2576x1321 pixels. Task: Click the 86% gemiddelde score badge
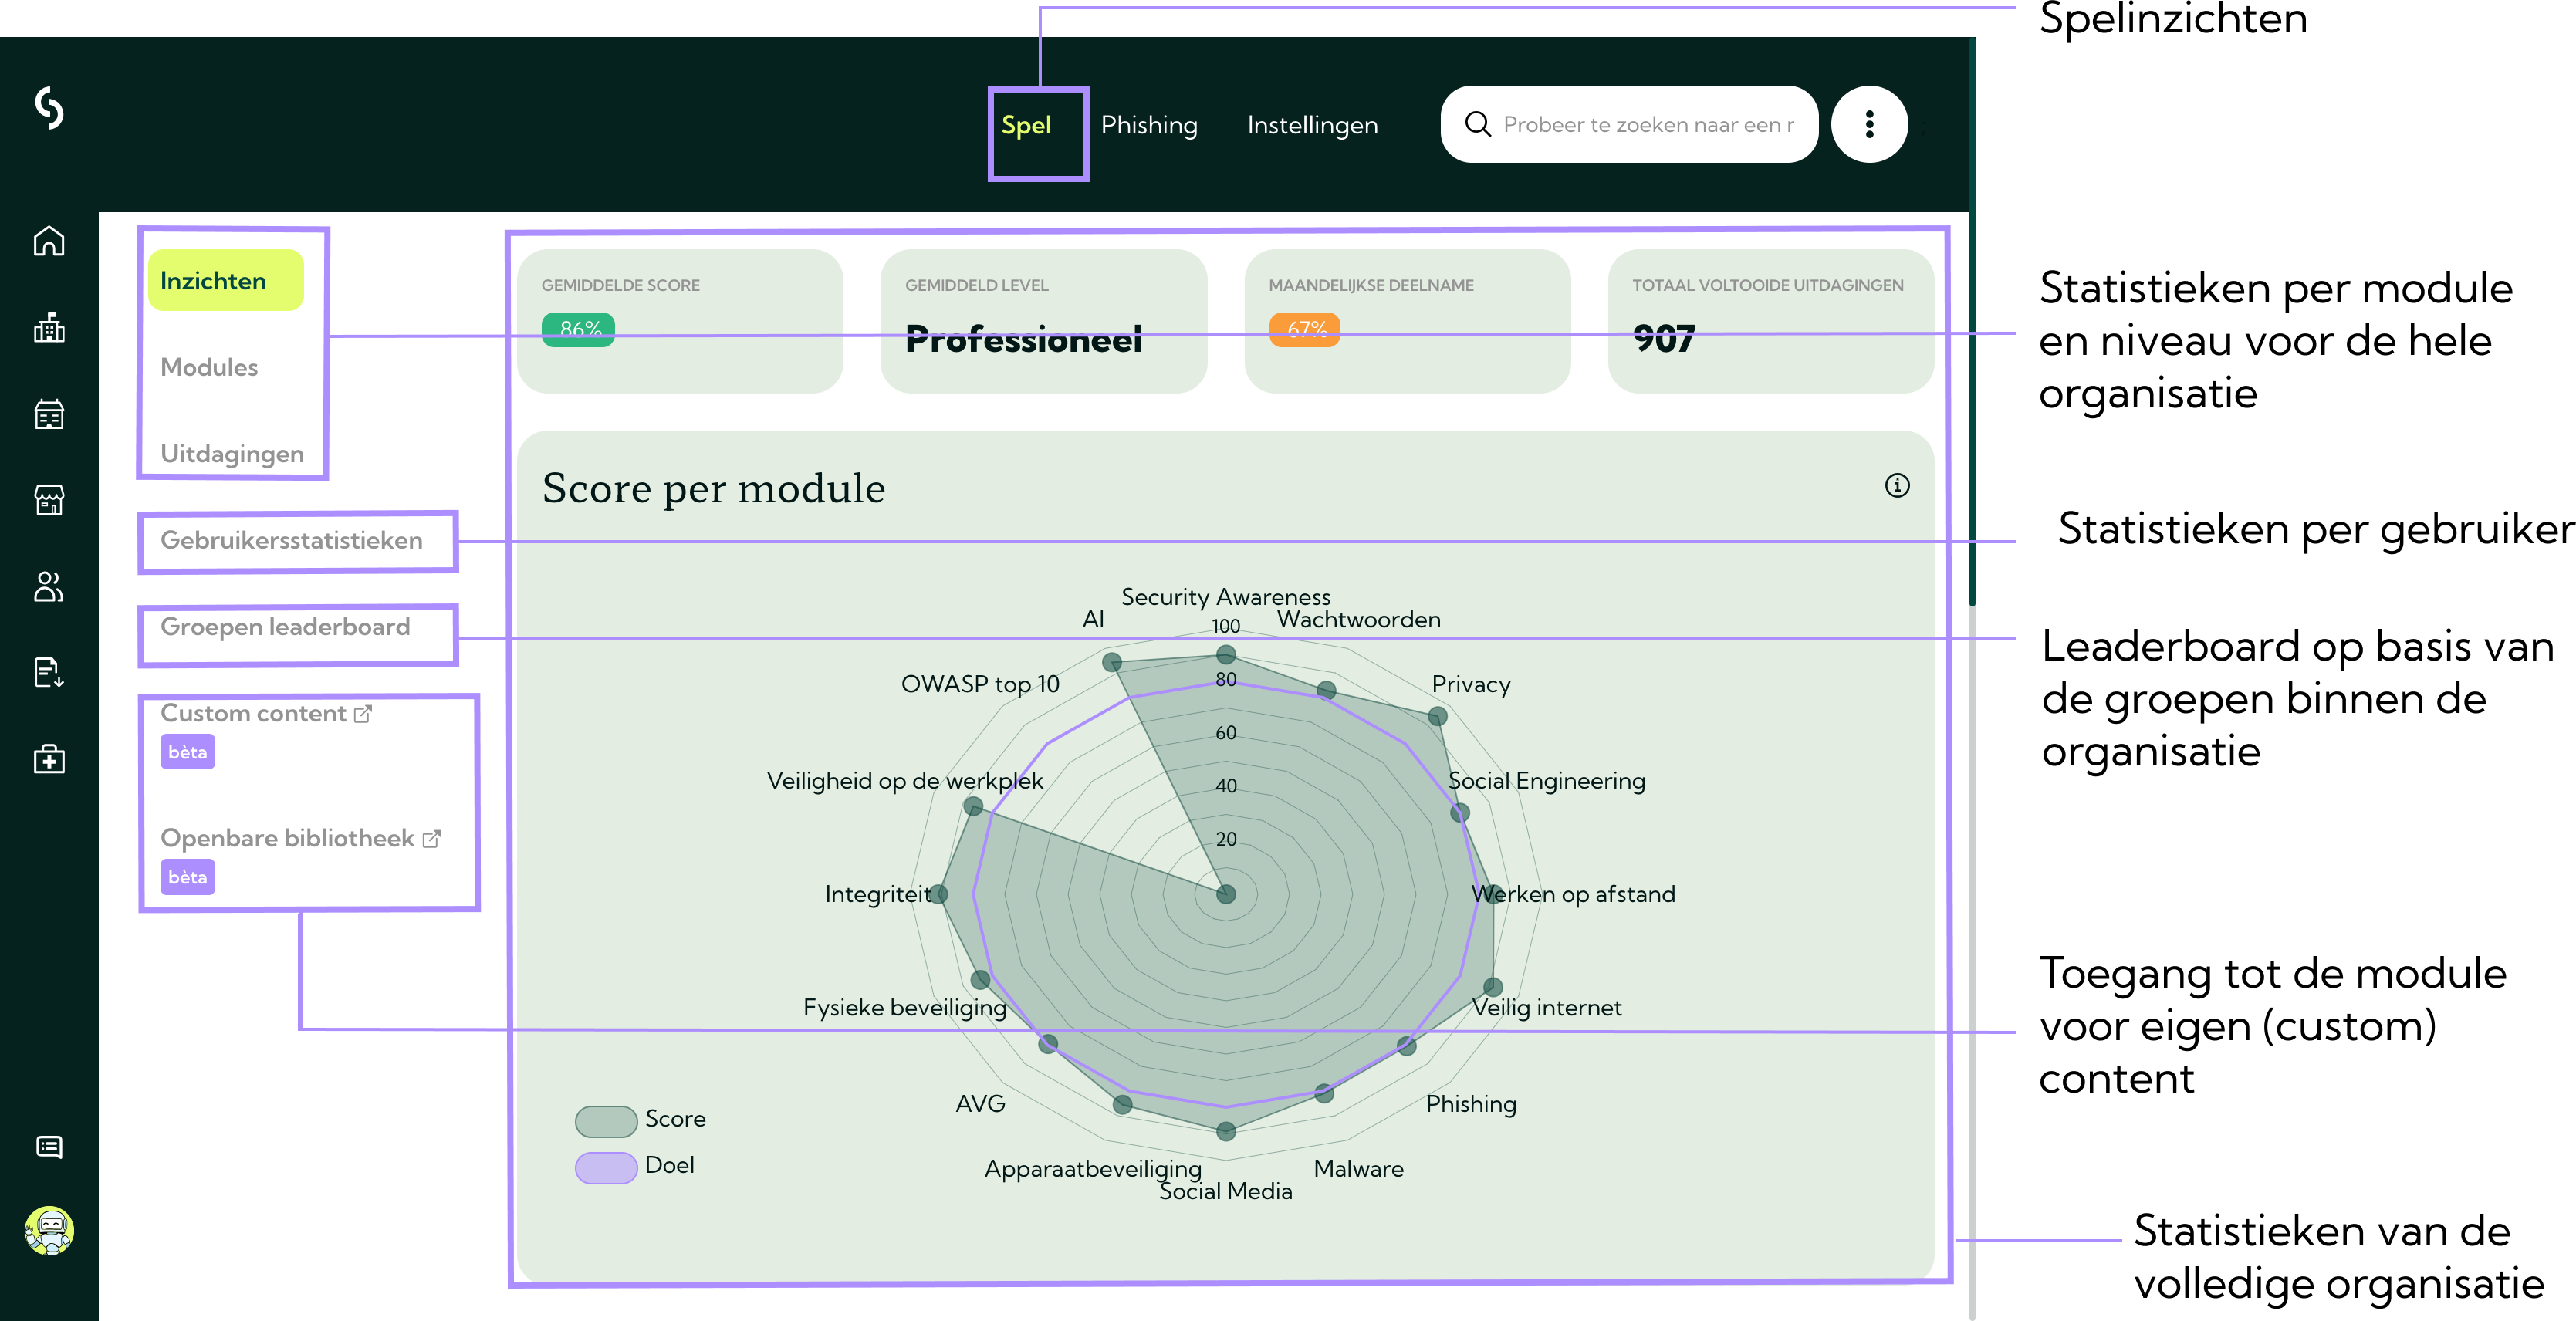click(x=578, y=329)
